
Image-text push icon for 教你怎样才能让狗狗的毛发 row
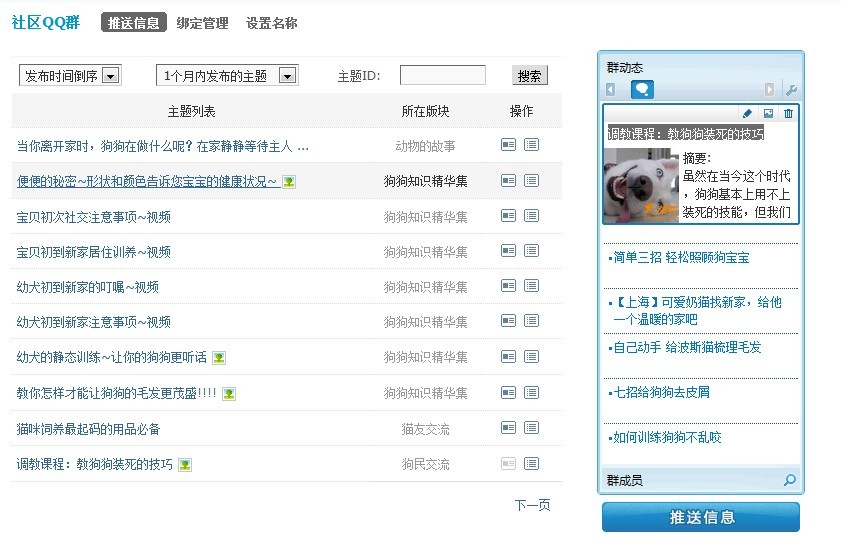508,392
